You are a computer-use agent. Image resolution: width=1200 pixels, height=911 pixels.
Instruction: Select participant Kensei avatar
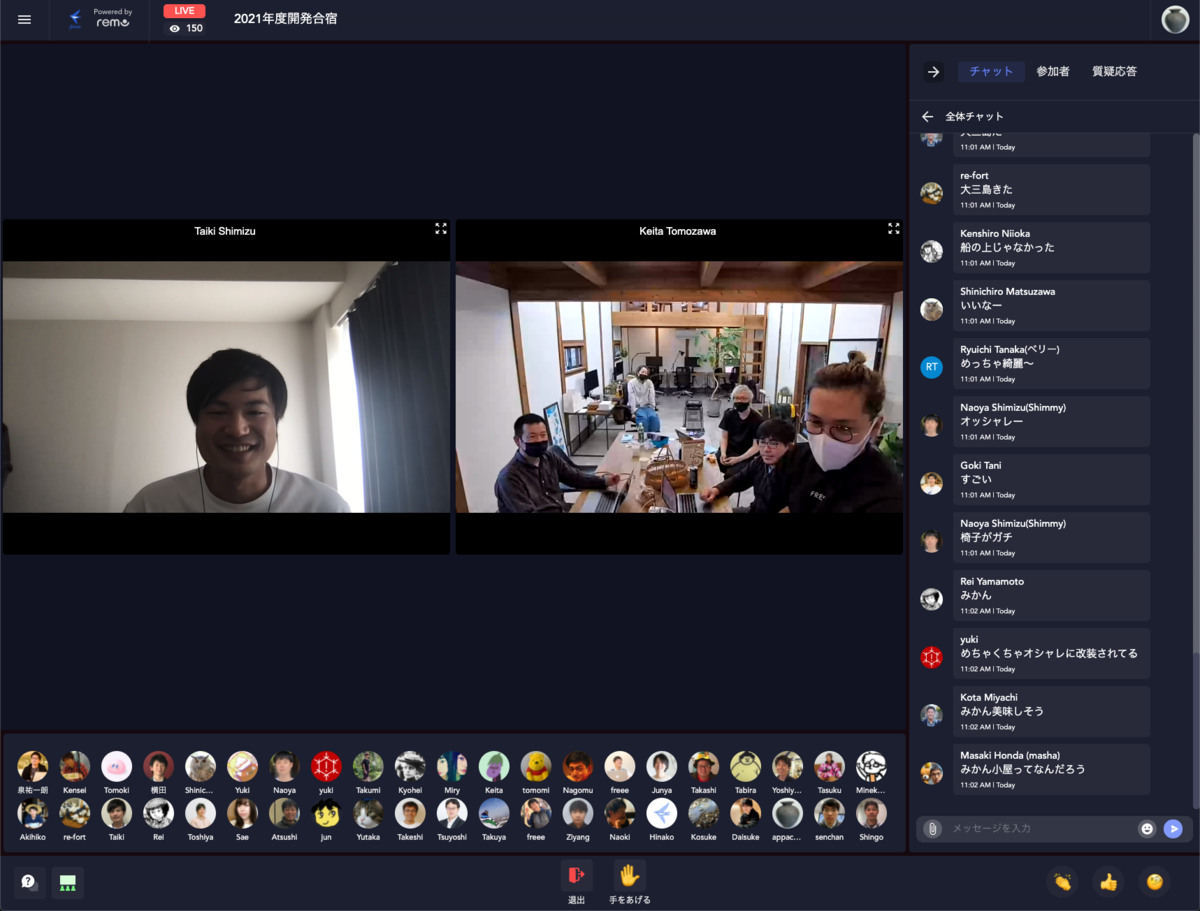(x=74, y=766)
